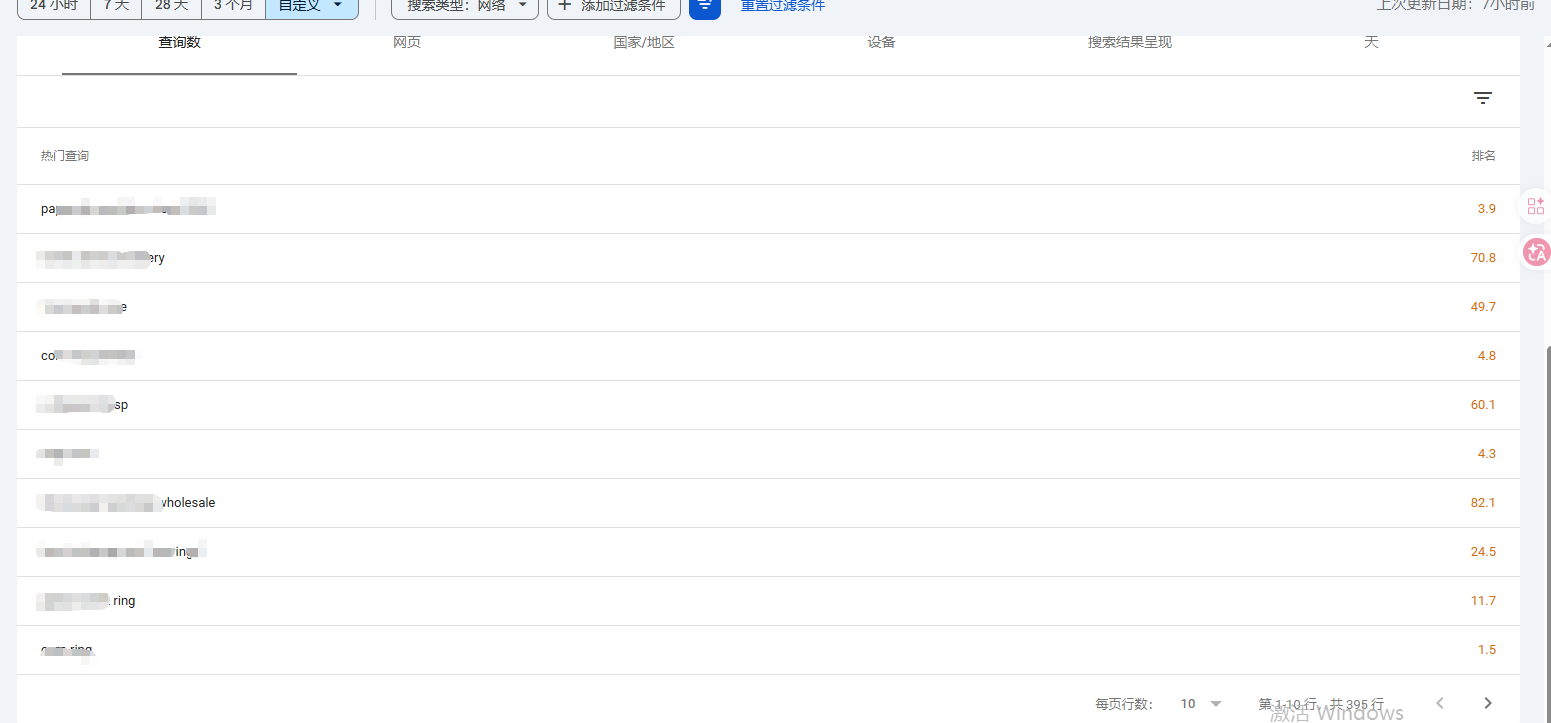This screenshot has width=1551, height=723.
Task: Select the 7天 date range
Action: pyautogui.click(x=116, y=6)
